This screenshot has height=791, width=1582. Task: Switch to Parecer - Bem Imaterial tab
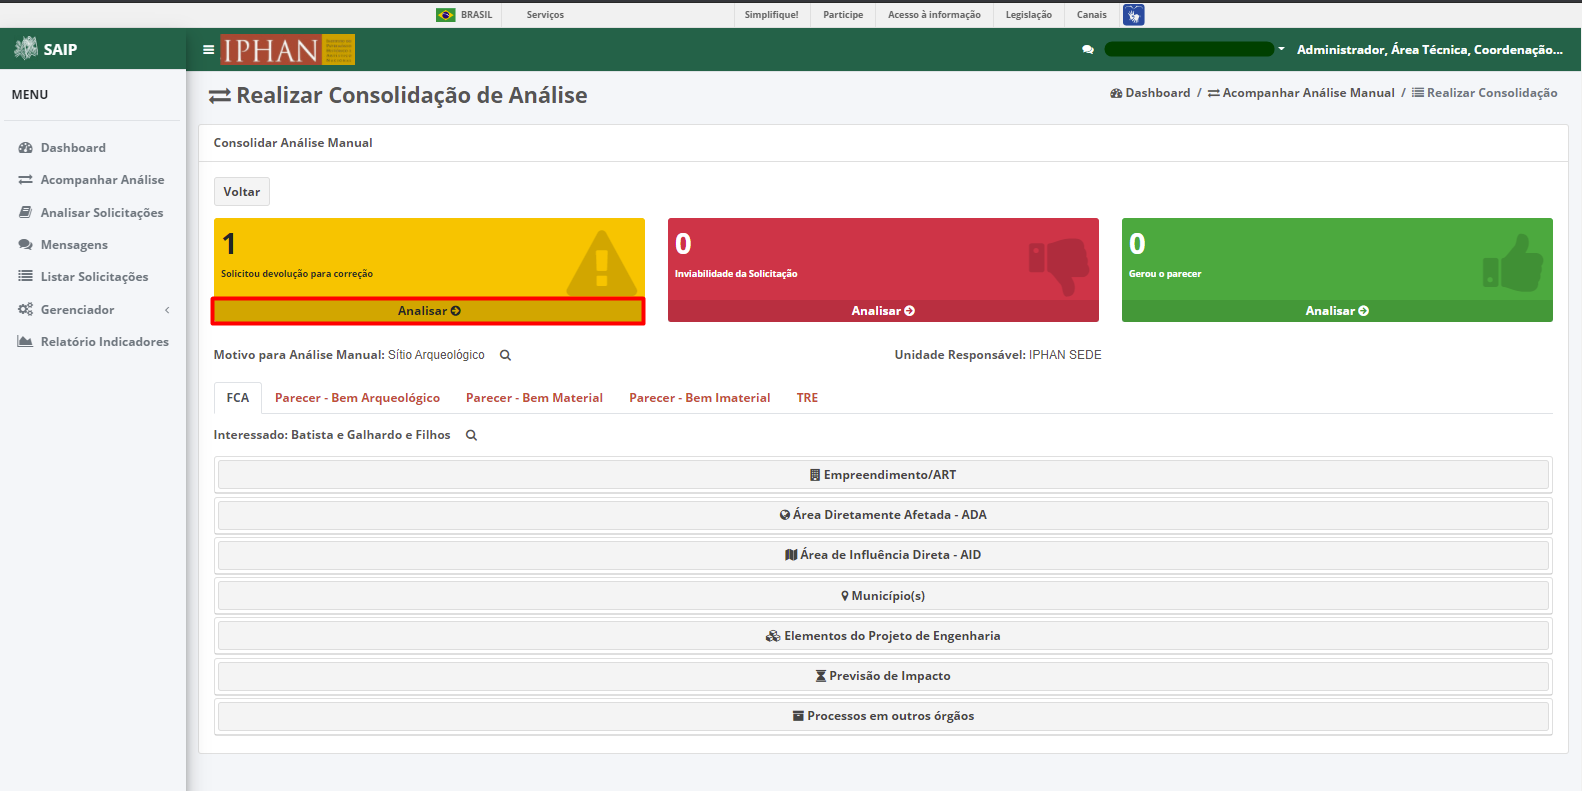[x=699, y=398]
